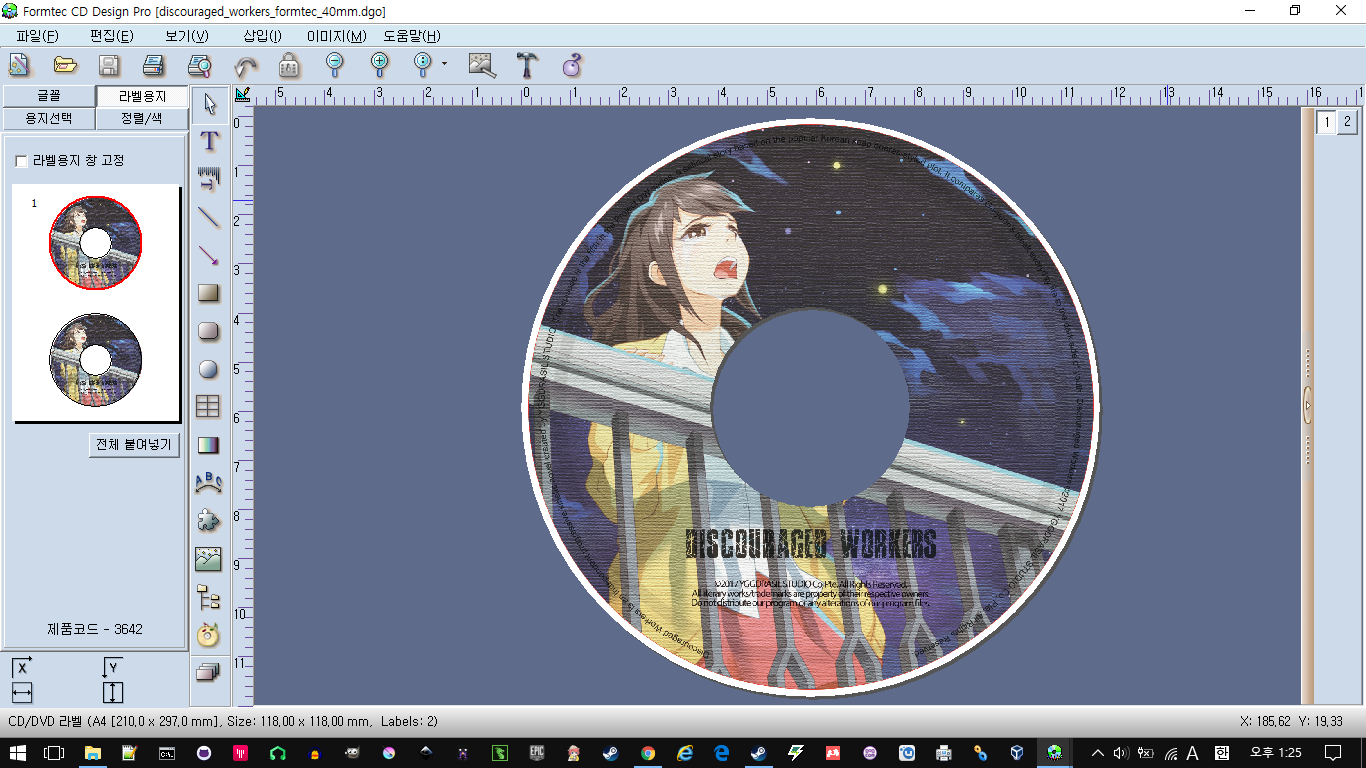
Task: Select the curved ABC text tool
Action: coord(209,482)
